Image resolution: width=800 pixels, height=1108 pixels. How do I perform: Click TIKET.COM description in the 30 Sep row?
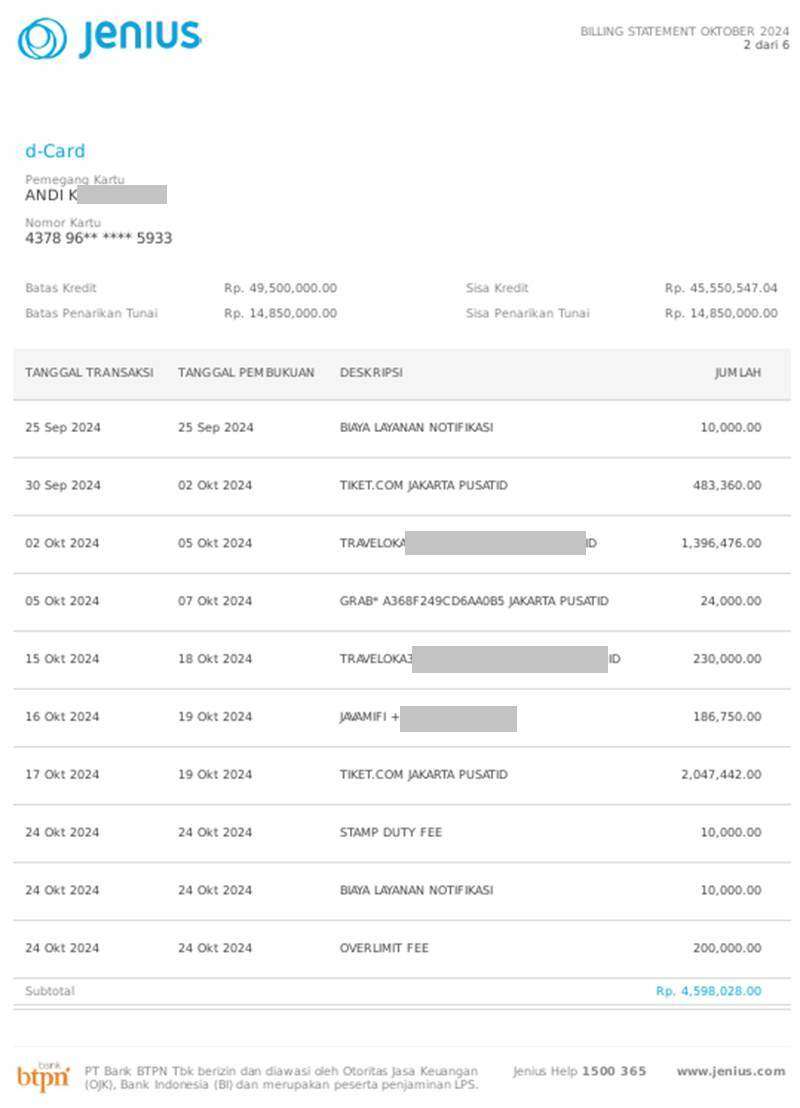423,485
